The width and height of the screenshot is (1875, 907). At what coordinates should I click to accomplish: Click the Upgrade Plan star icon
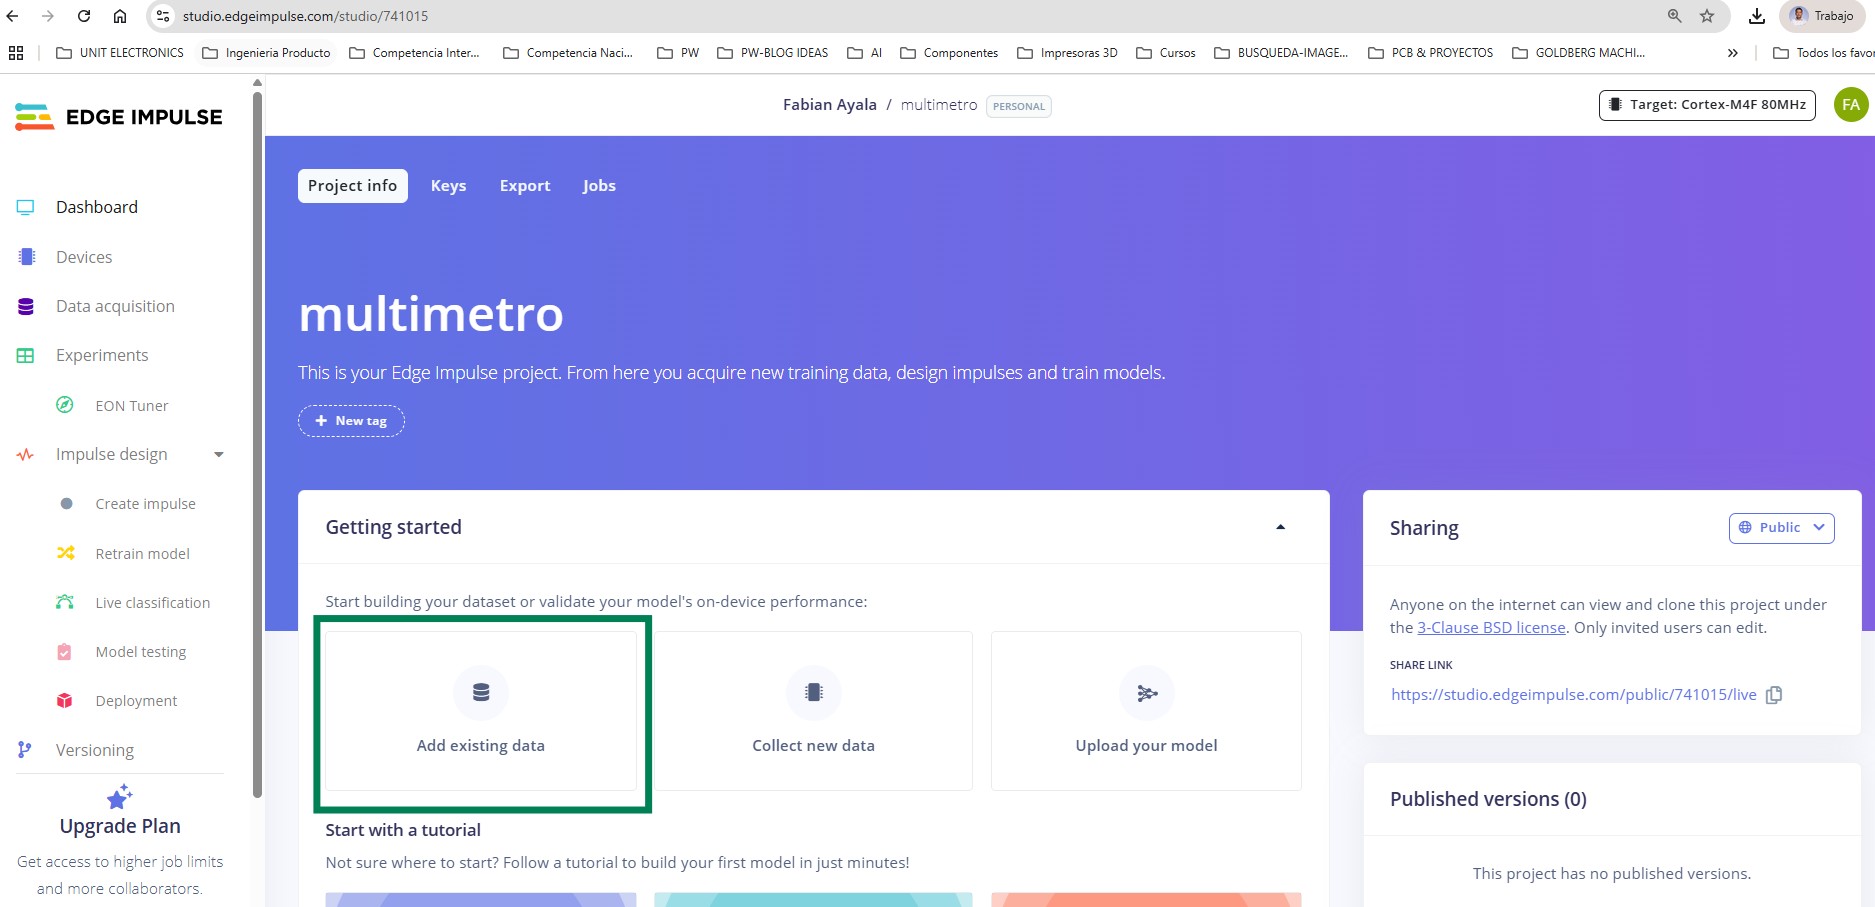point(120,797)
